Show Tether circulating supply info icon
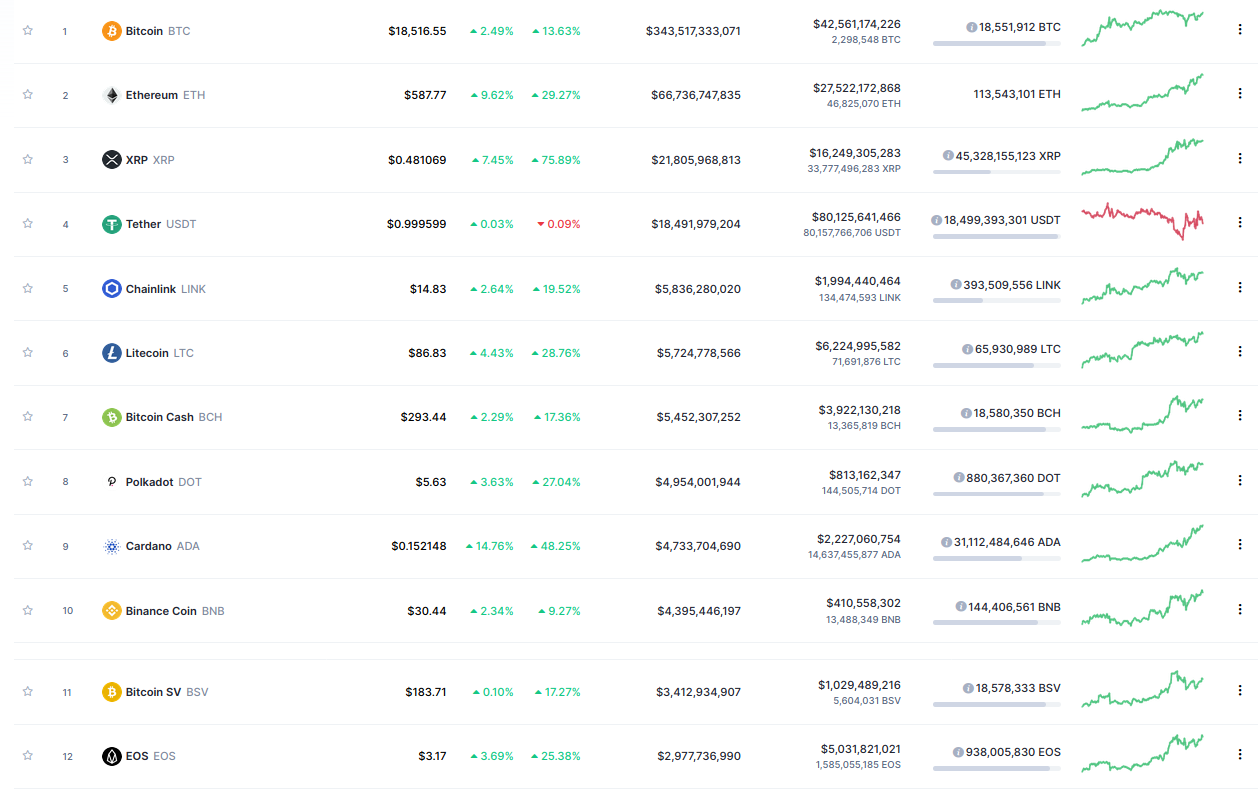This screenshot has width=1258, height=790. point(936,220)
